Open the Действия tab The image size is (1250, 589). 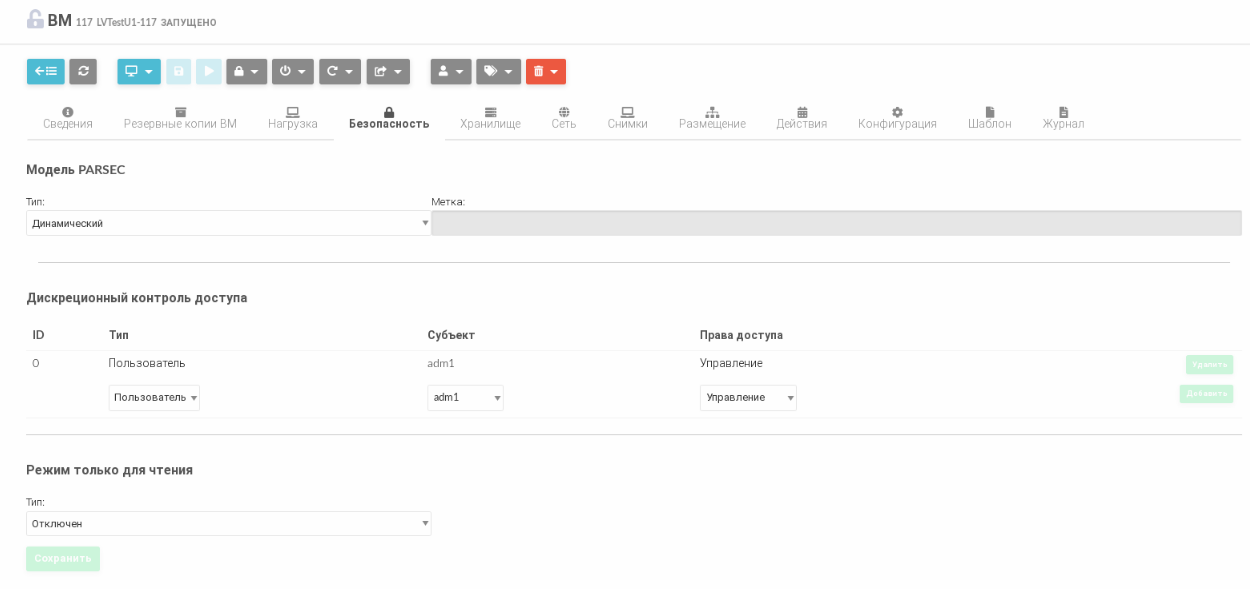click(x=802, y=118)
